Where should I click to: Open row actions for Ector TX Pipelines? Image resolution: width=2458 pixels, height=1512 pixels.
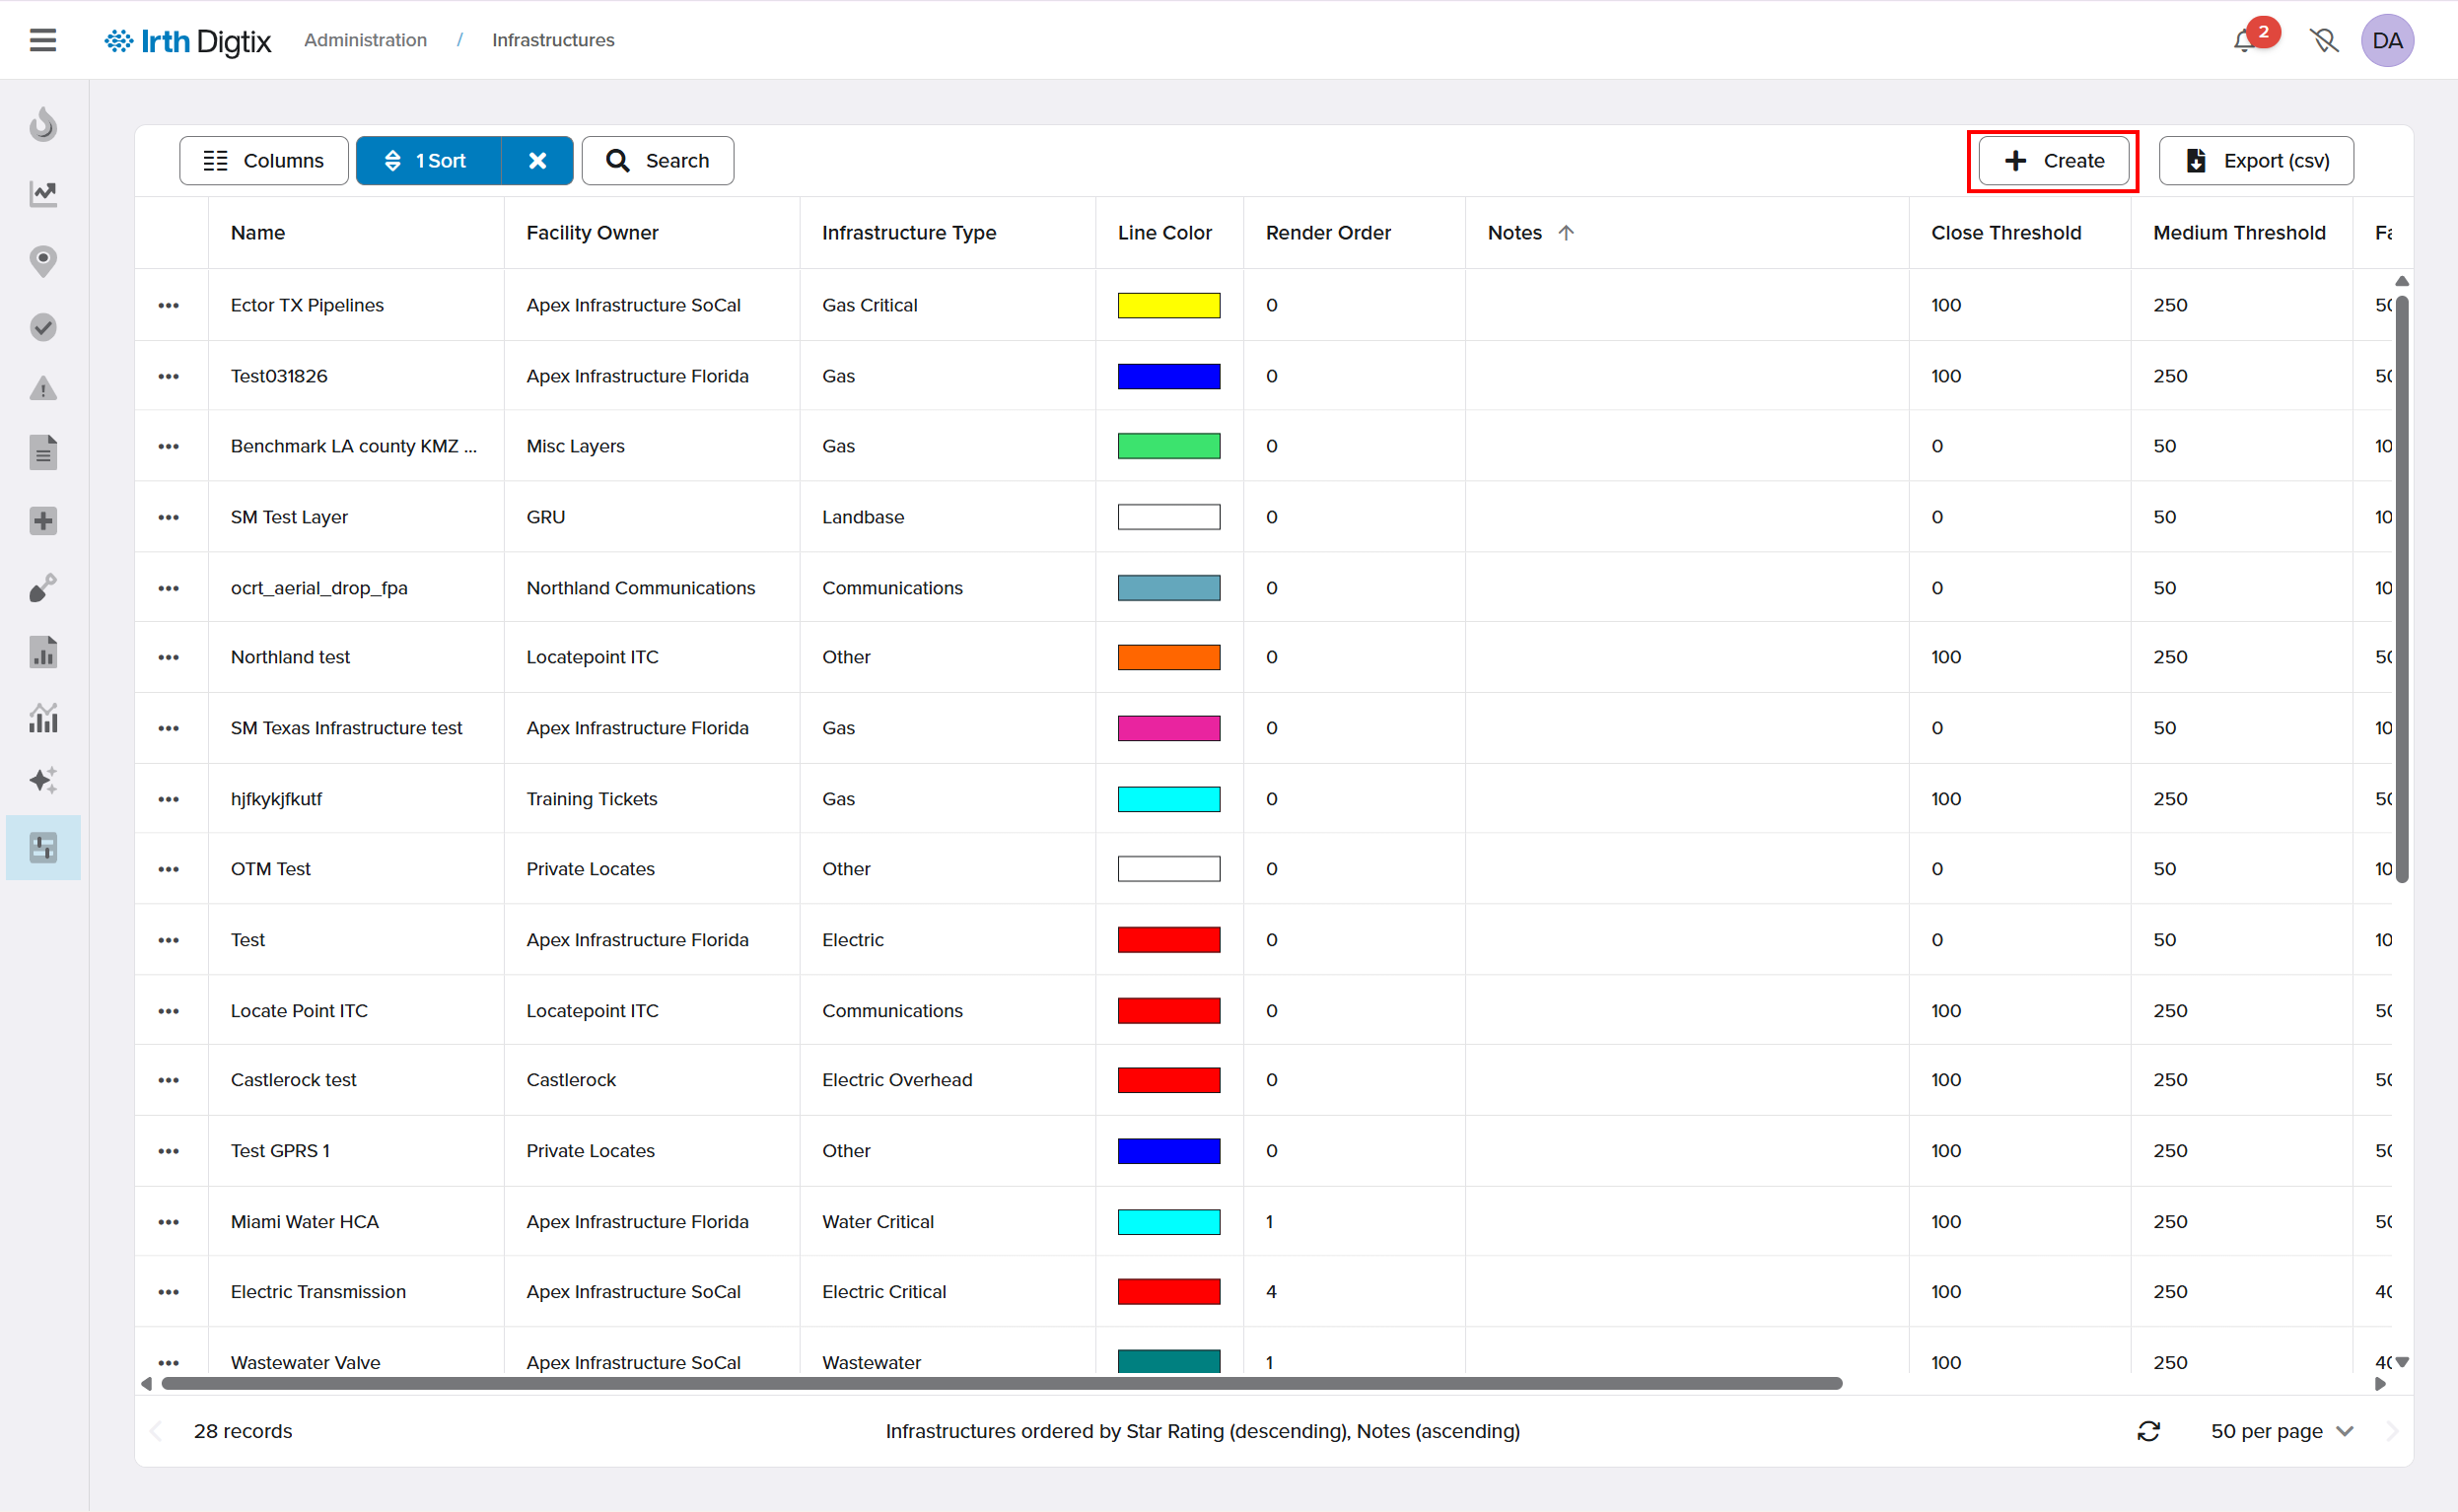(x=169, y=305)
